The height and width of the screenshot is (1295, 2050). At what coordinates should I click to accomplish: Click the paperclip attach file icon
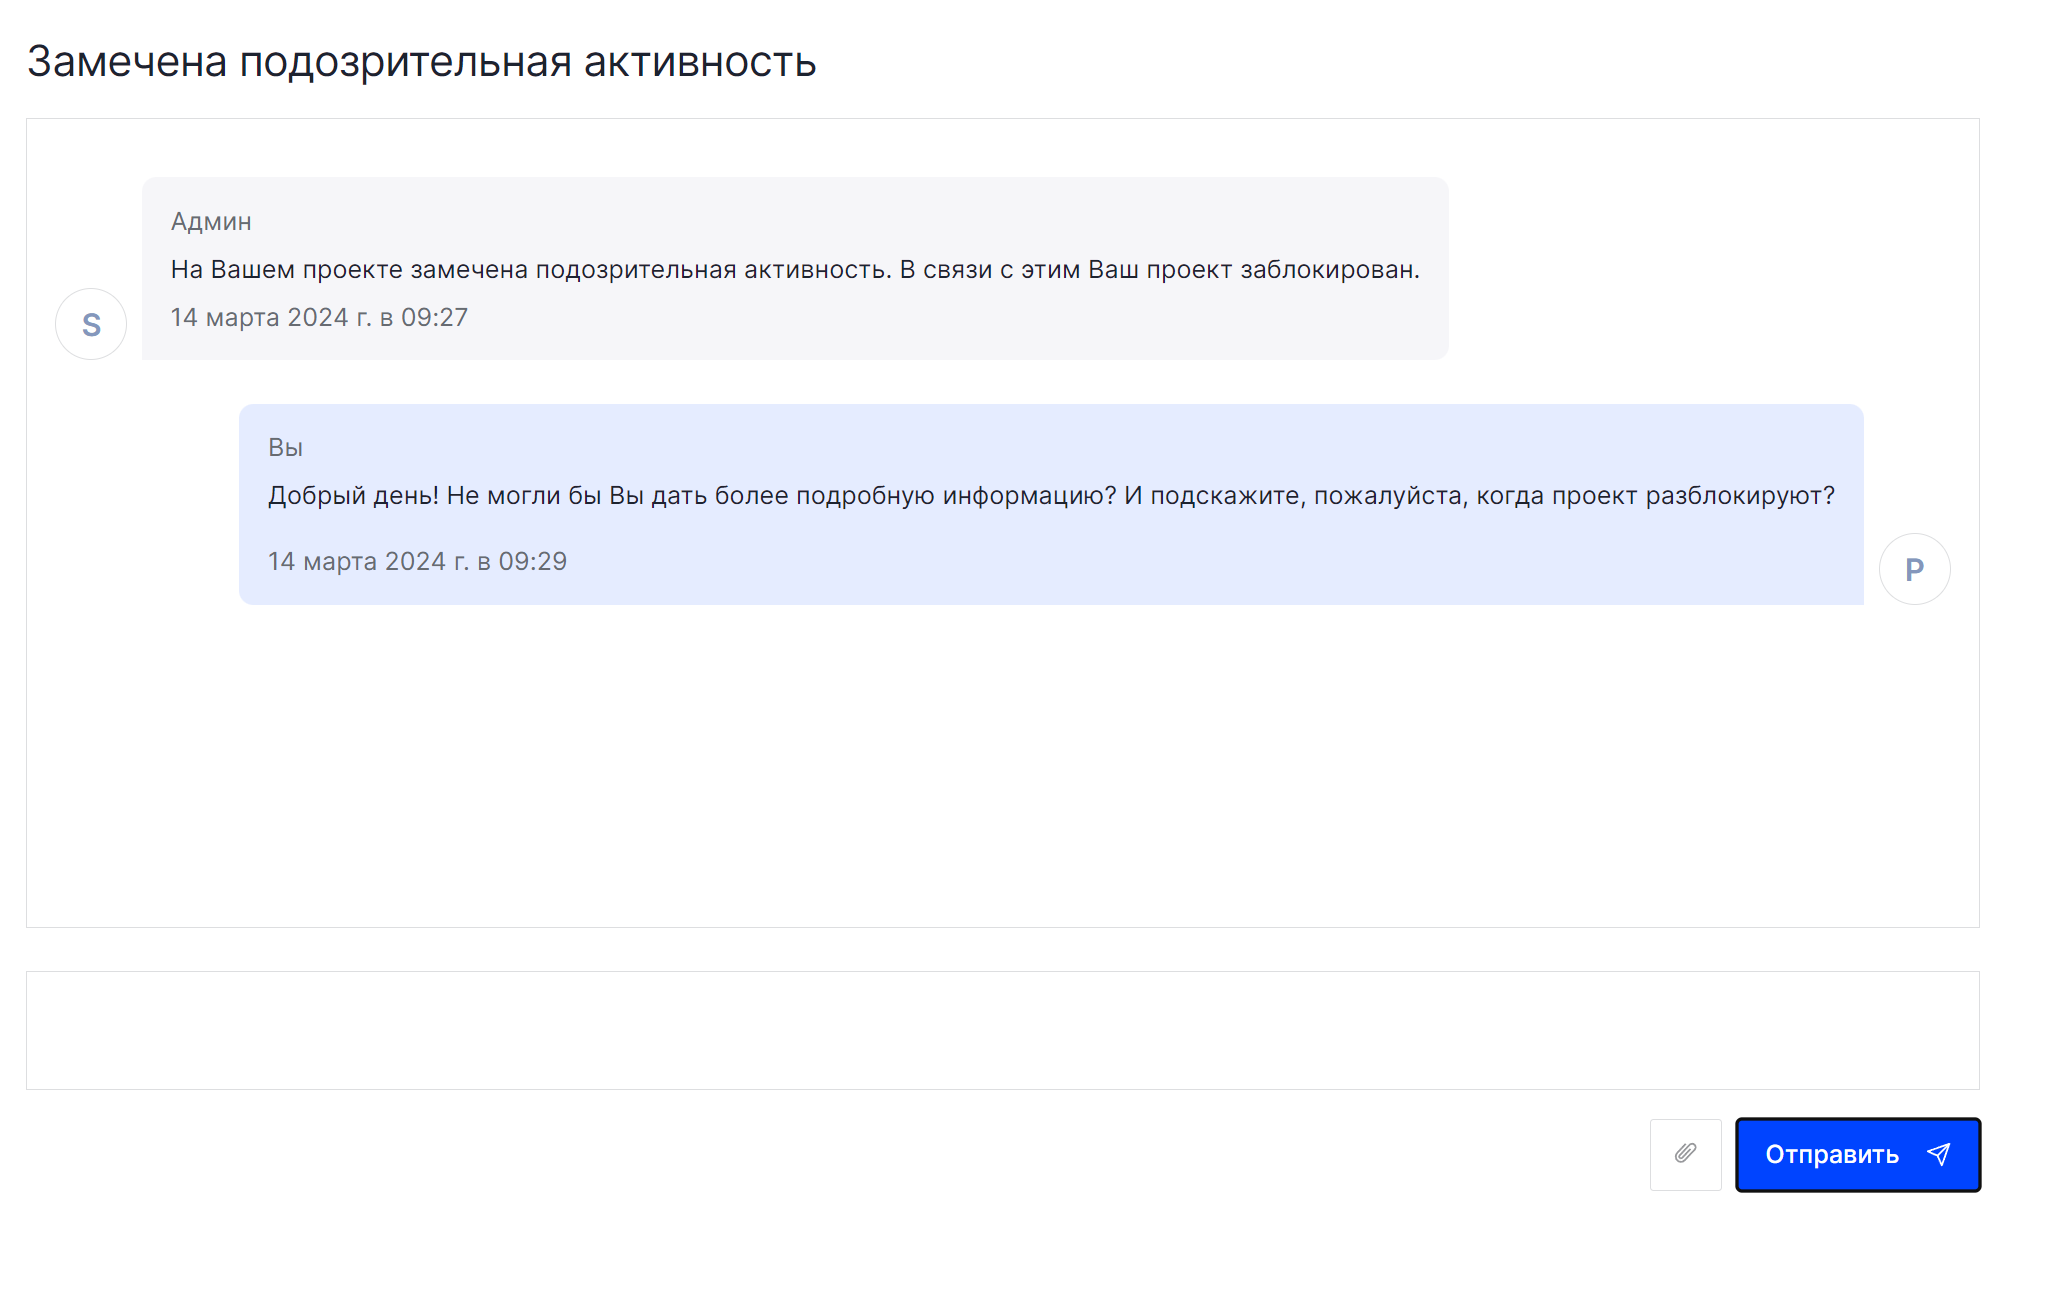coord(1685,1154)
